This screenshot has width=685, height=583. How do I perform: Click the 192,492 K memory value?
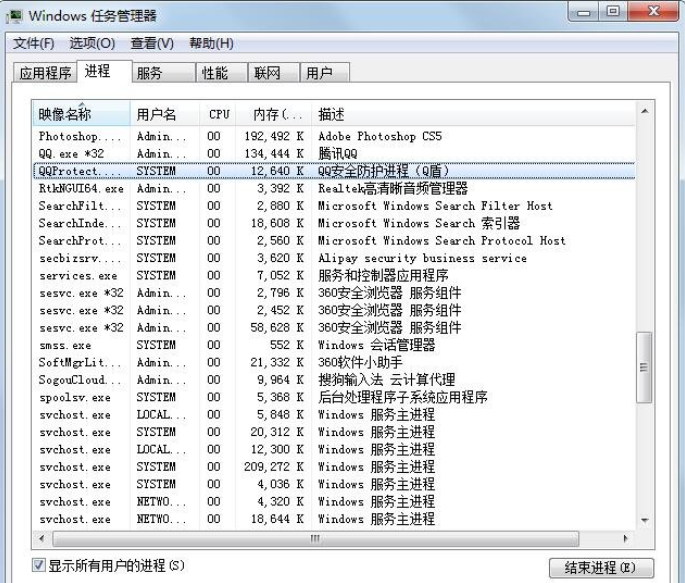click(x=274, y=136)
